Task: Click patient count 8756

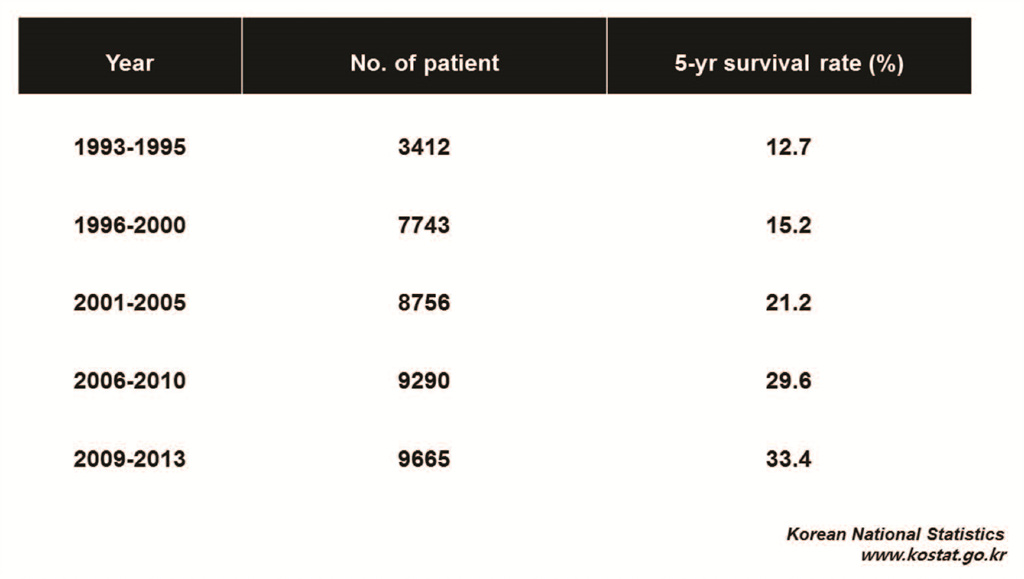Action: 424,303
